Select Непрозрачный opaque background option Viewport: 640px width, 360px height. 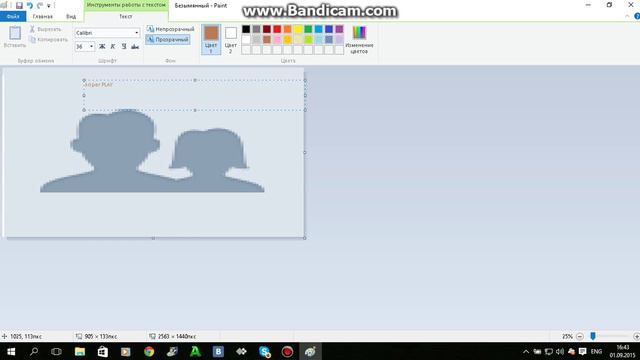171,29
